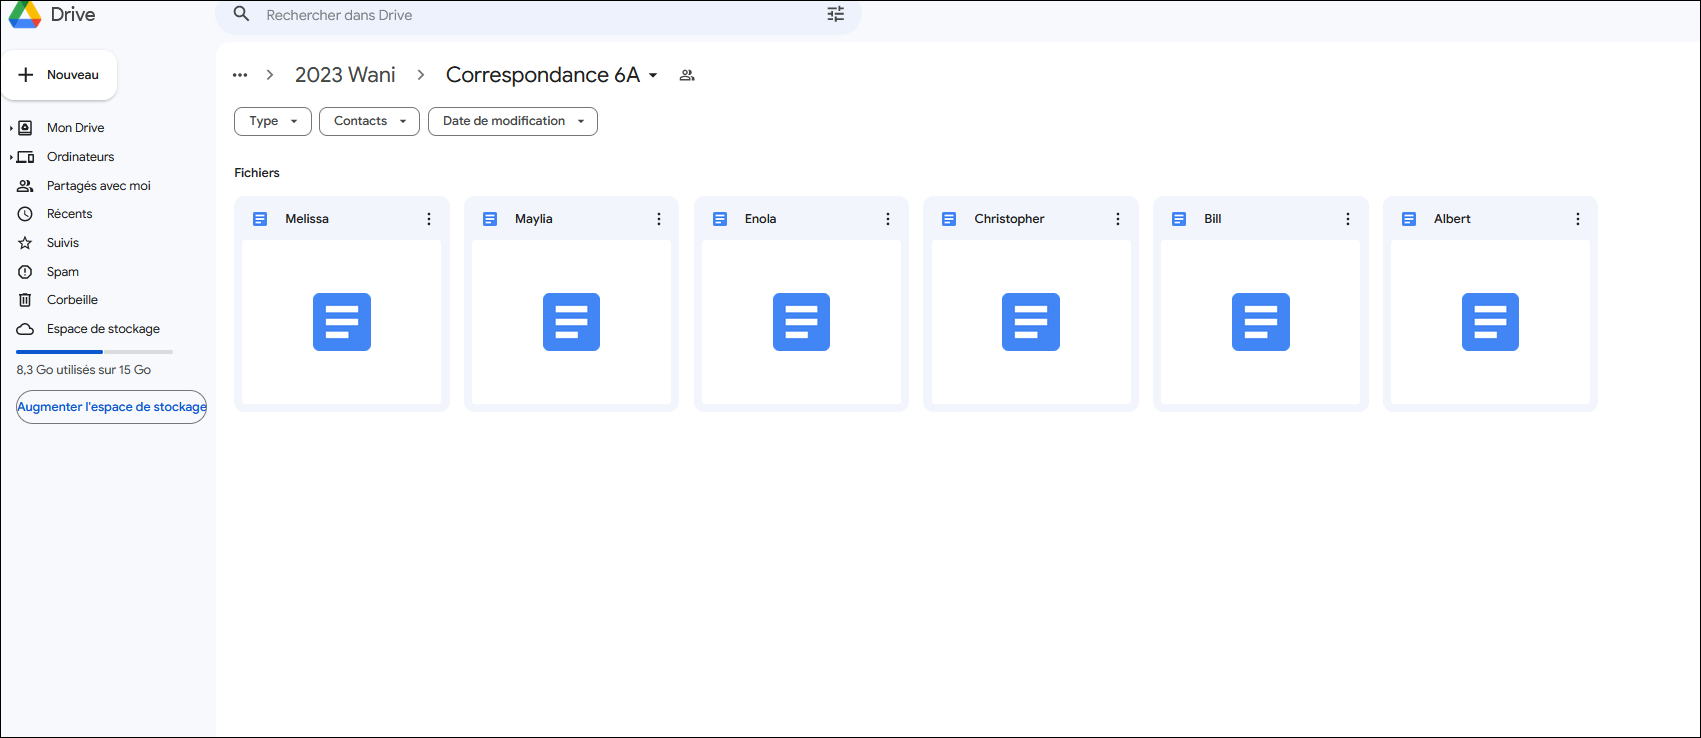Expand Mon Drive tree arrow
The width and height of the screenshot is (1701, 738).
[11, 128]
